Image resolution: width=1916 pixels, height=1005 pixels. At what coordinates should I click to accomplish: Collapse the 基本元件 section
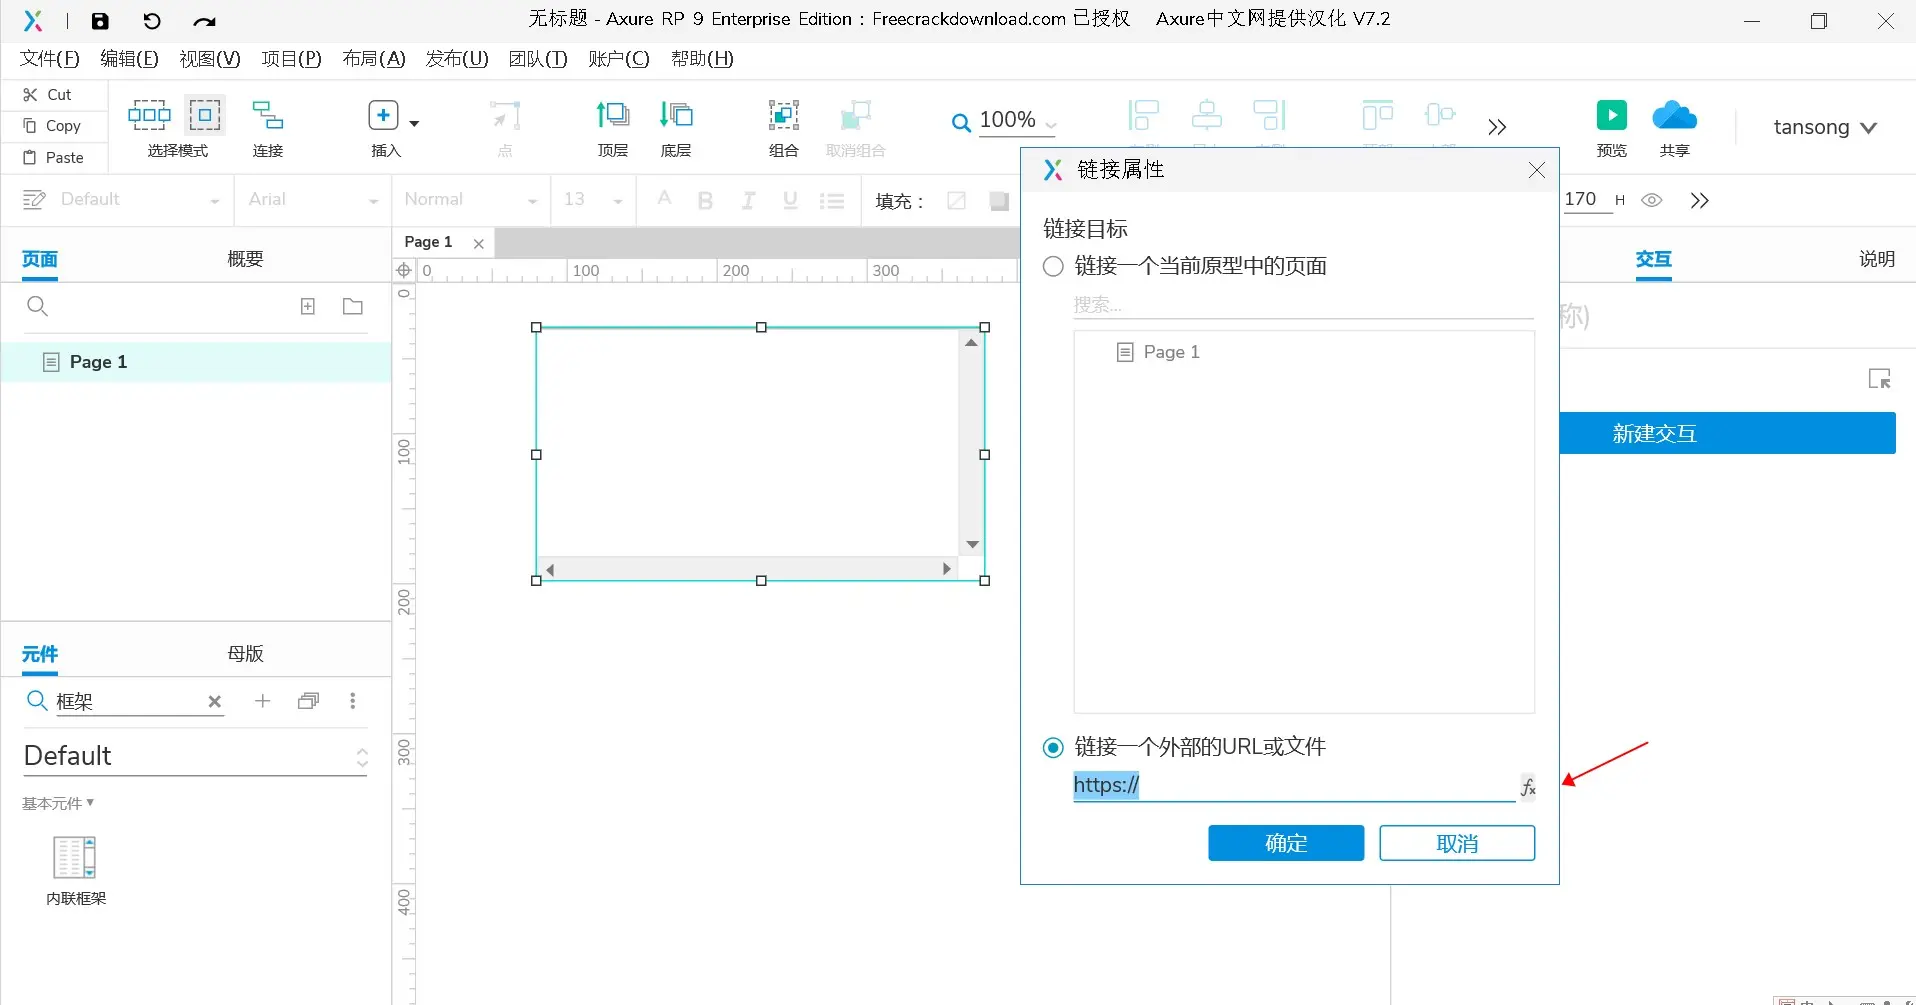pos(58,803)
